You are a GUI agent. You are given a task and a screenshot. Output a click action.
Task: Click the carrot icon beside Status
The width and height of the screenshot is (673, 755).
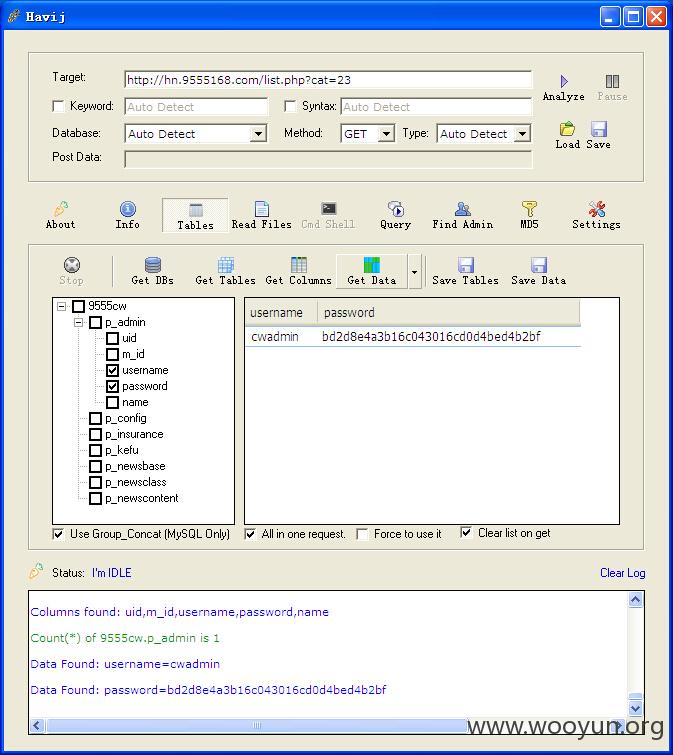coord(37,571)
